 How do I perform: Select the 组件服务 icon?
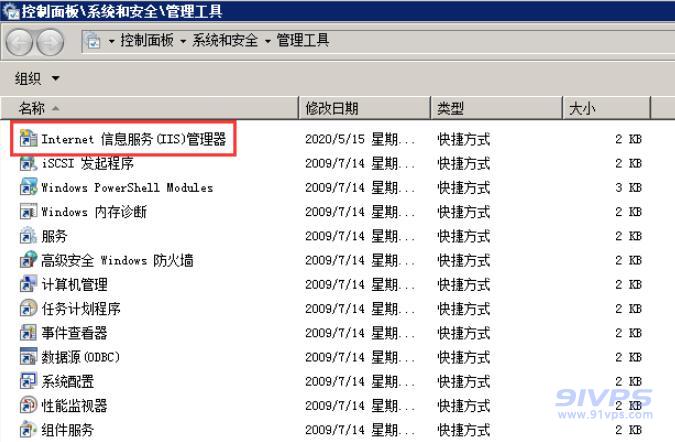[28, 429]
